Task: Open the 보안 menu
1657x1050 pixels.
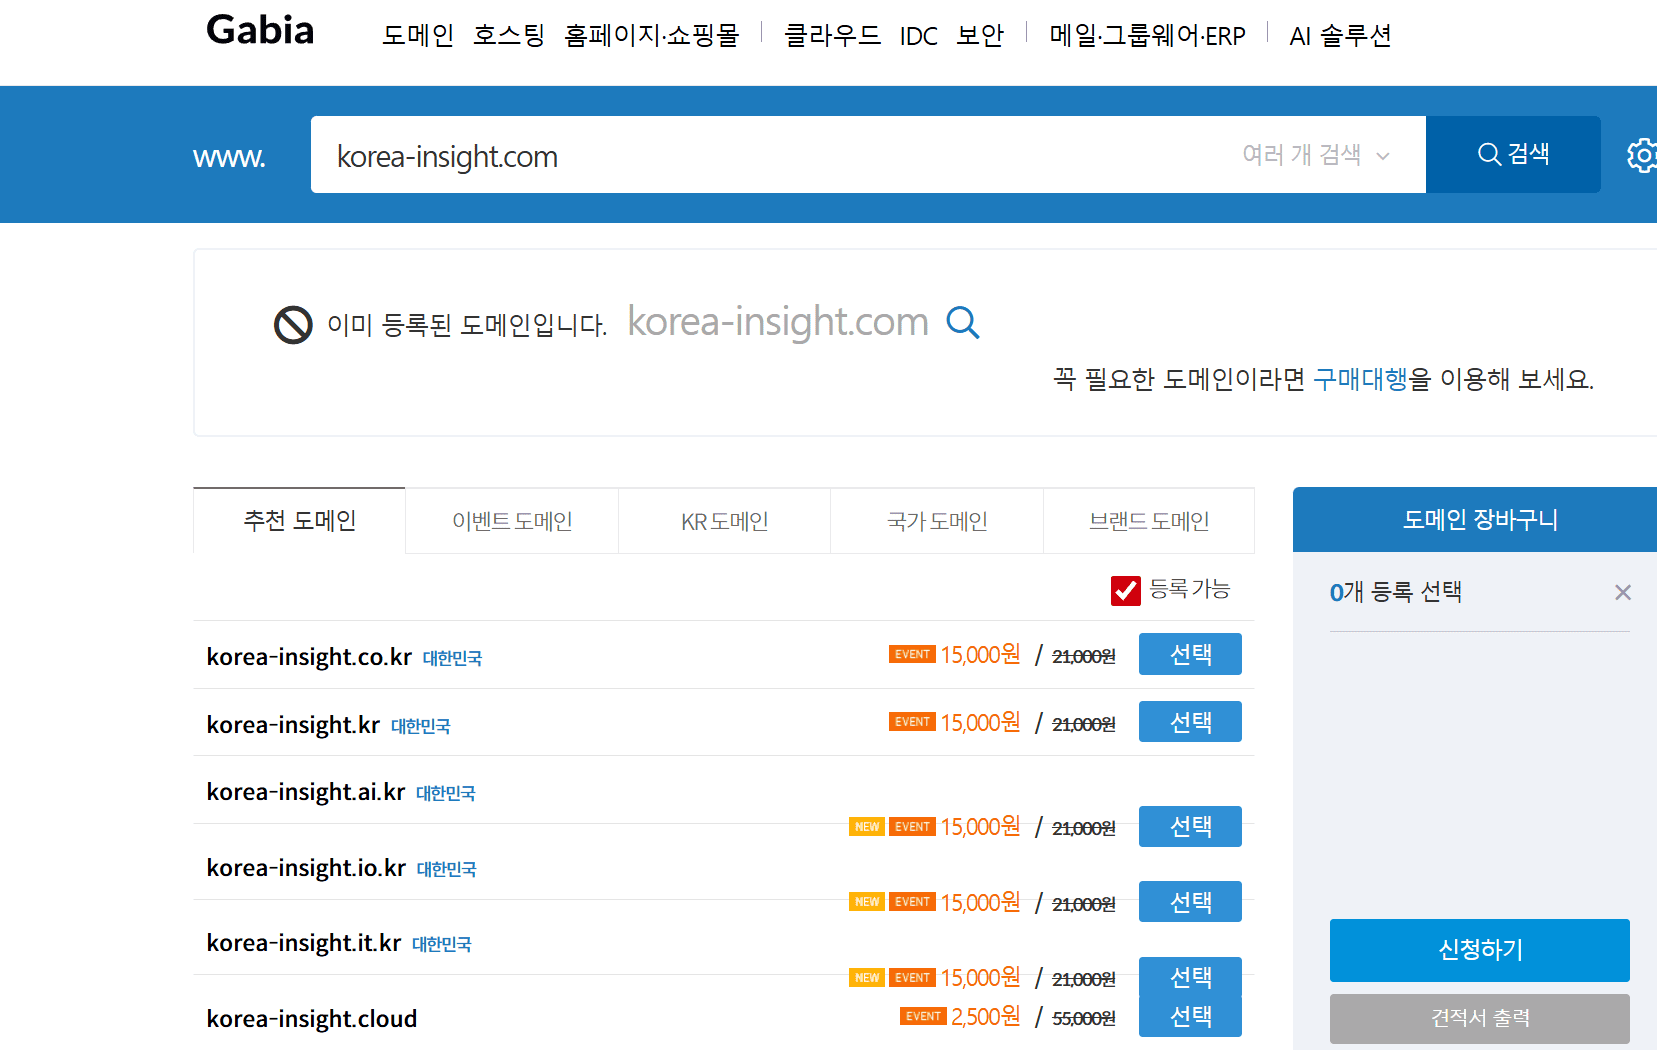Action: [x=980, y=35]
